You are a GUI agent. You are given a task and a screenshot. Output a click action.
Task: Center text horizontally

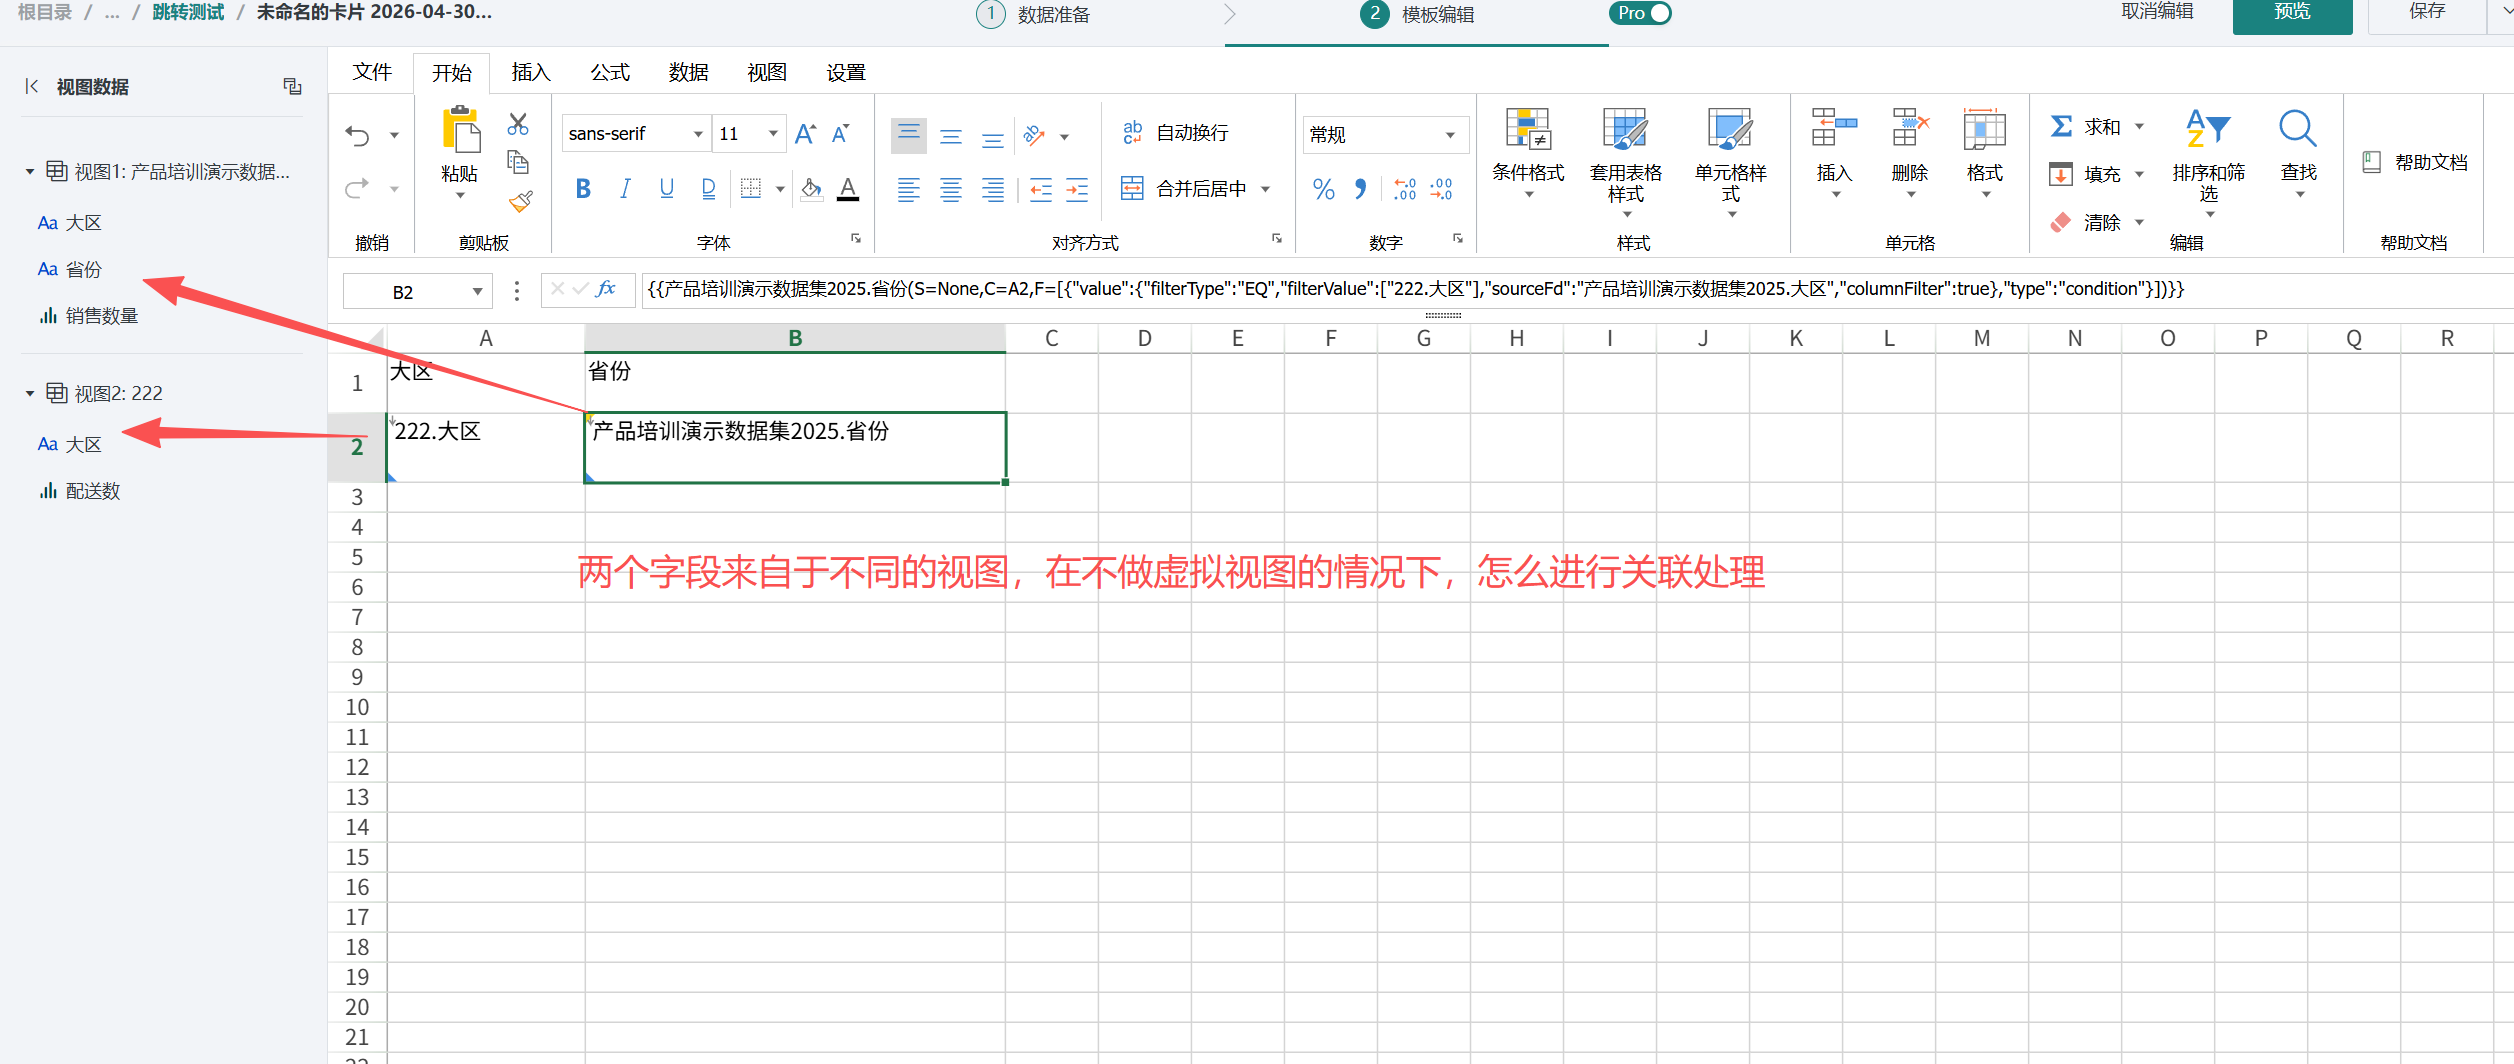tap(951, 189)
